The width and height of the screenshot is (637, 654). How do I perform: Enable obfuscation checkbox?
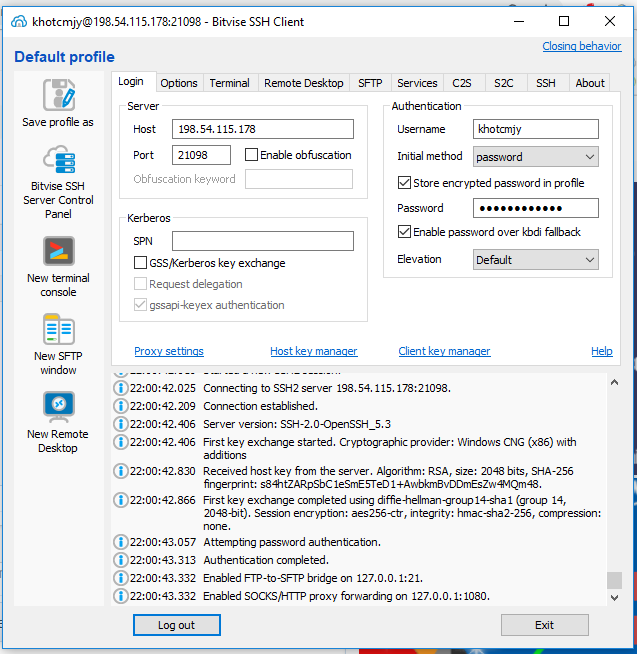pyautogui.click(x=251, y=155)
